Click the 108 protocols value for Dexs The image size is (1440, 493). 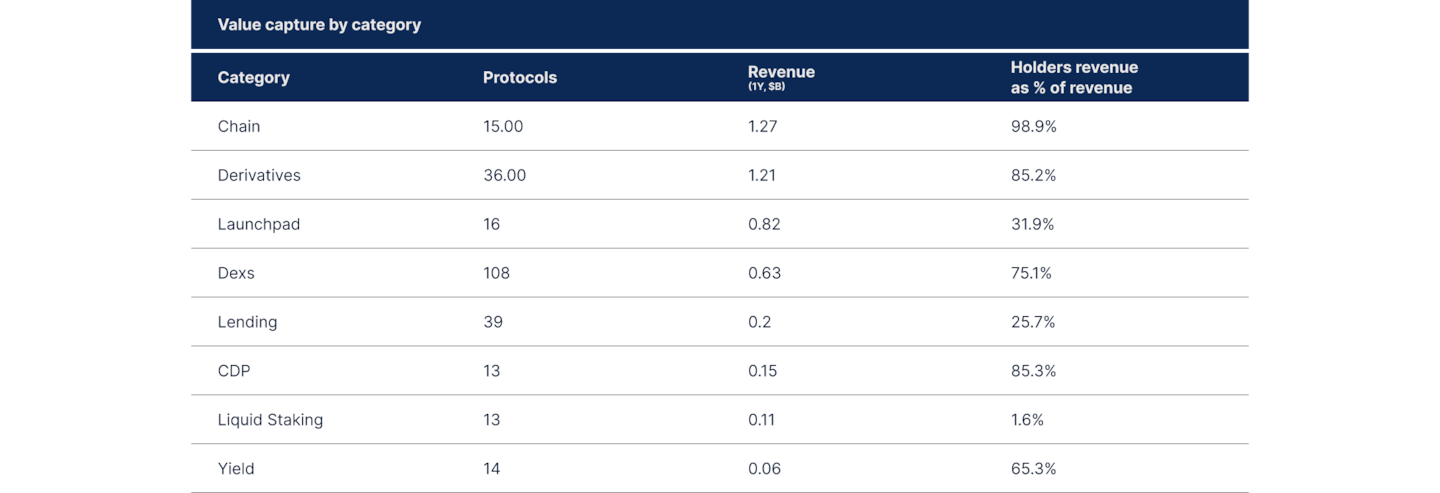(x=496, y=273)
